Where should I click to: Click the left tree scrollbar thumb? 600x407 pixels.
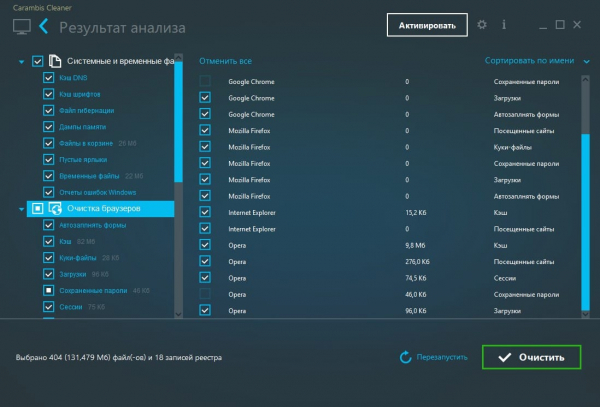pos(178,122)
